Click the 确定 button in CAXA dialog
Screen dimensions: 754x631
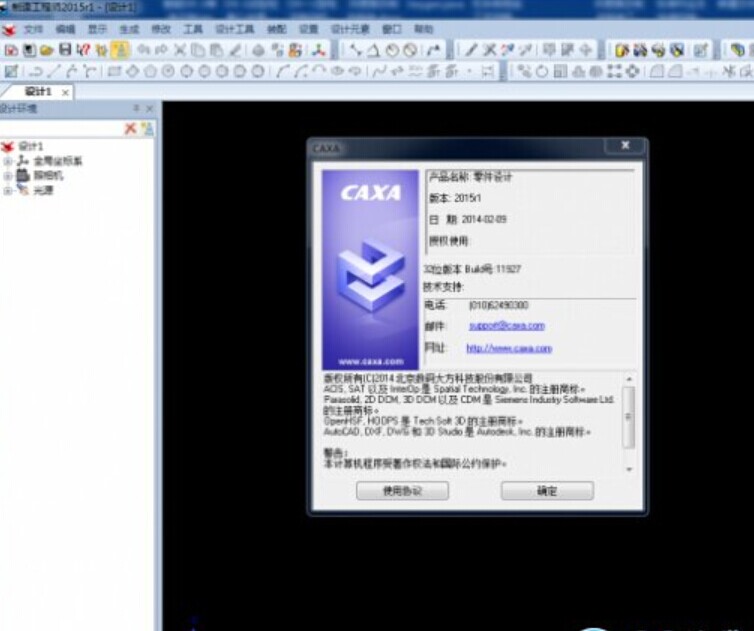pyautogui.click(x=547, y=491)
